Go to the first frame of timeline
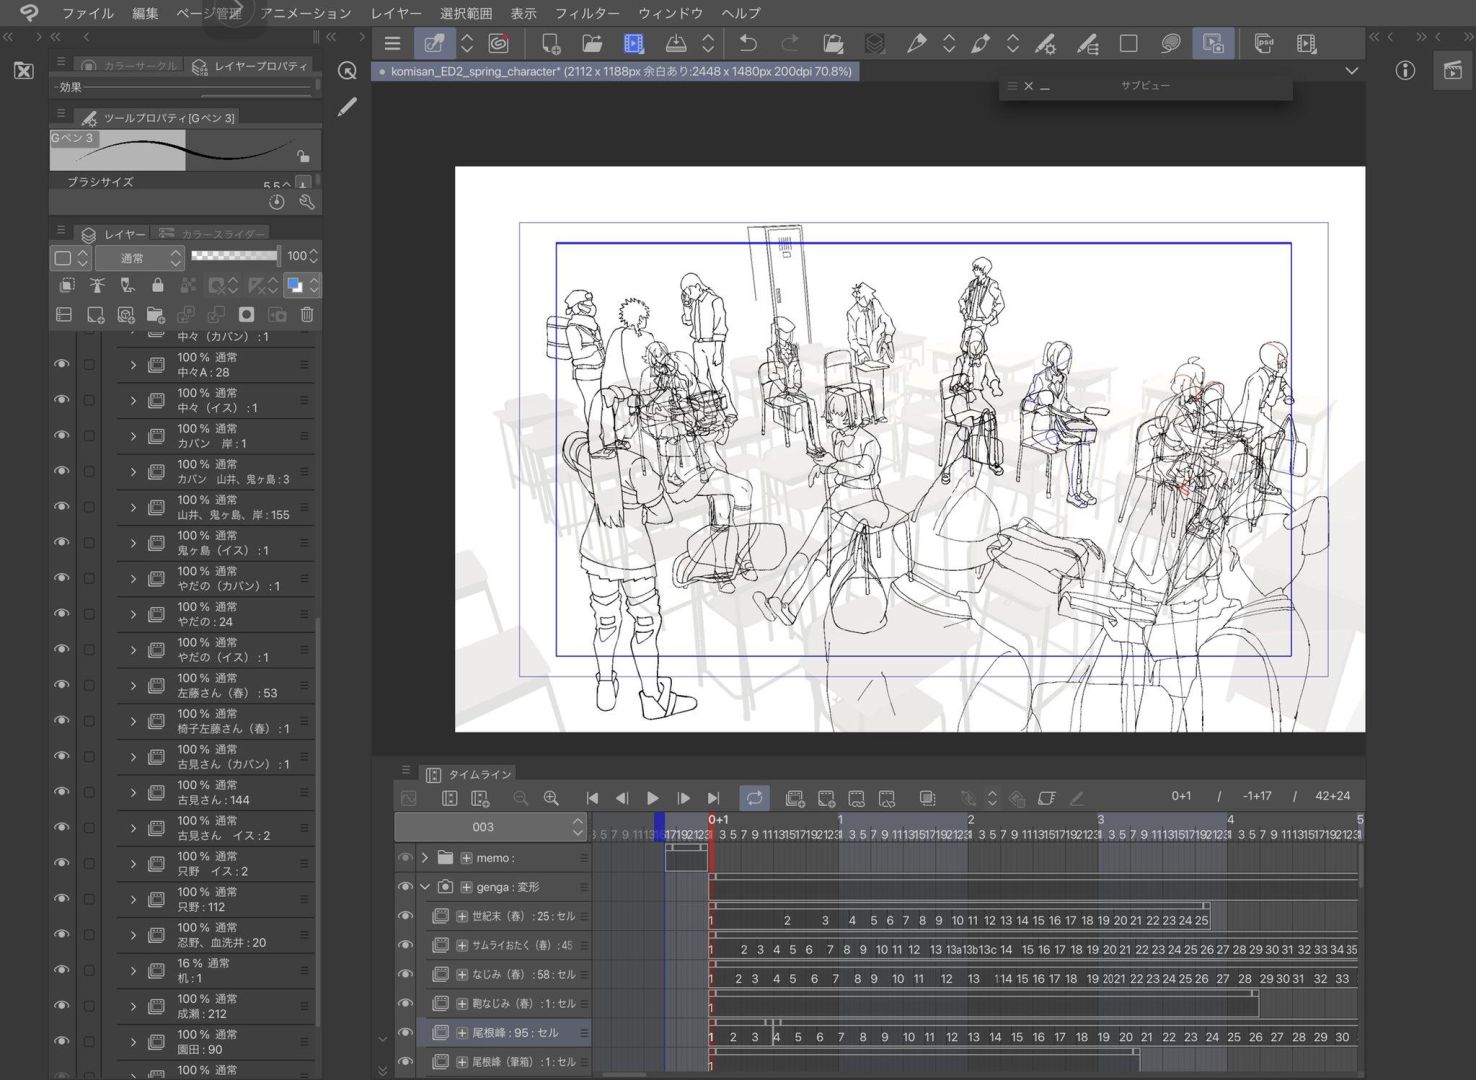Image resolution: width=1476 pixels, height=1080 pixels. click(x=592, y=798)
